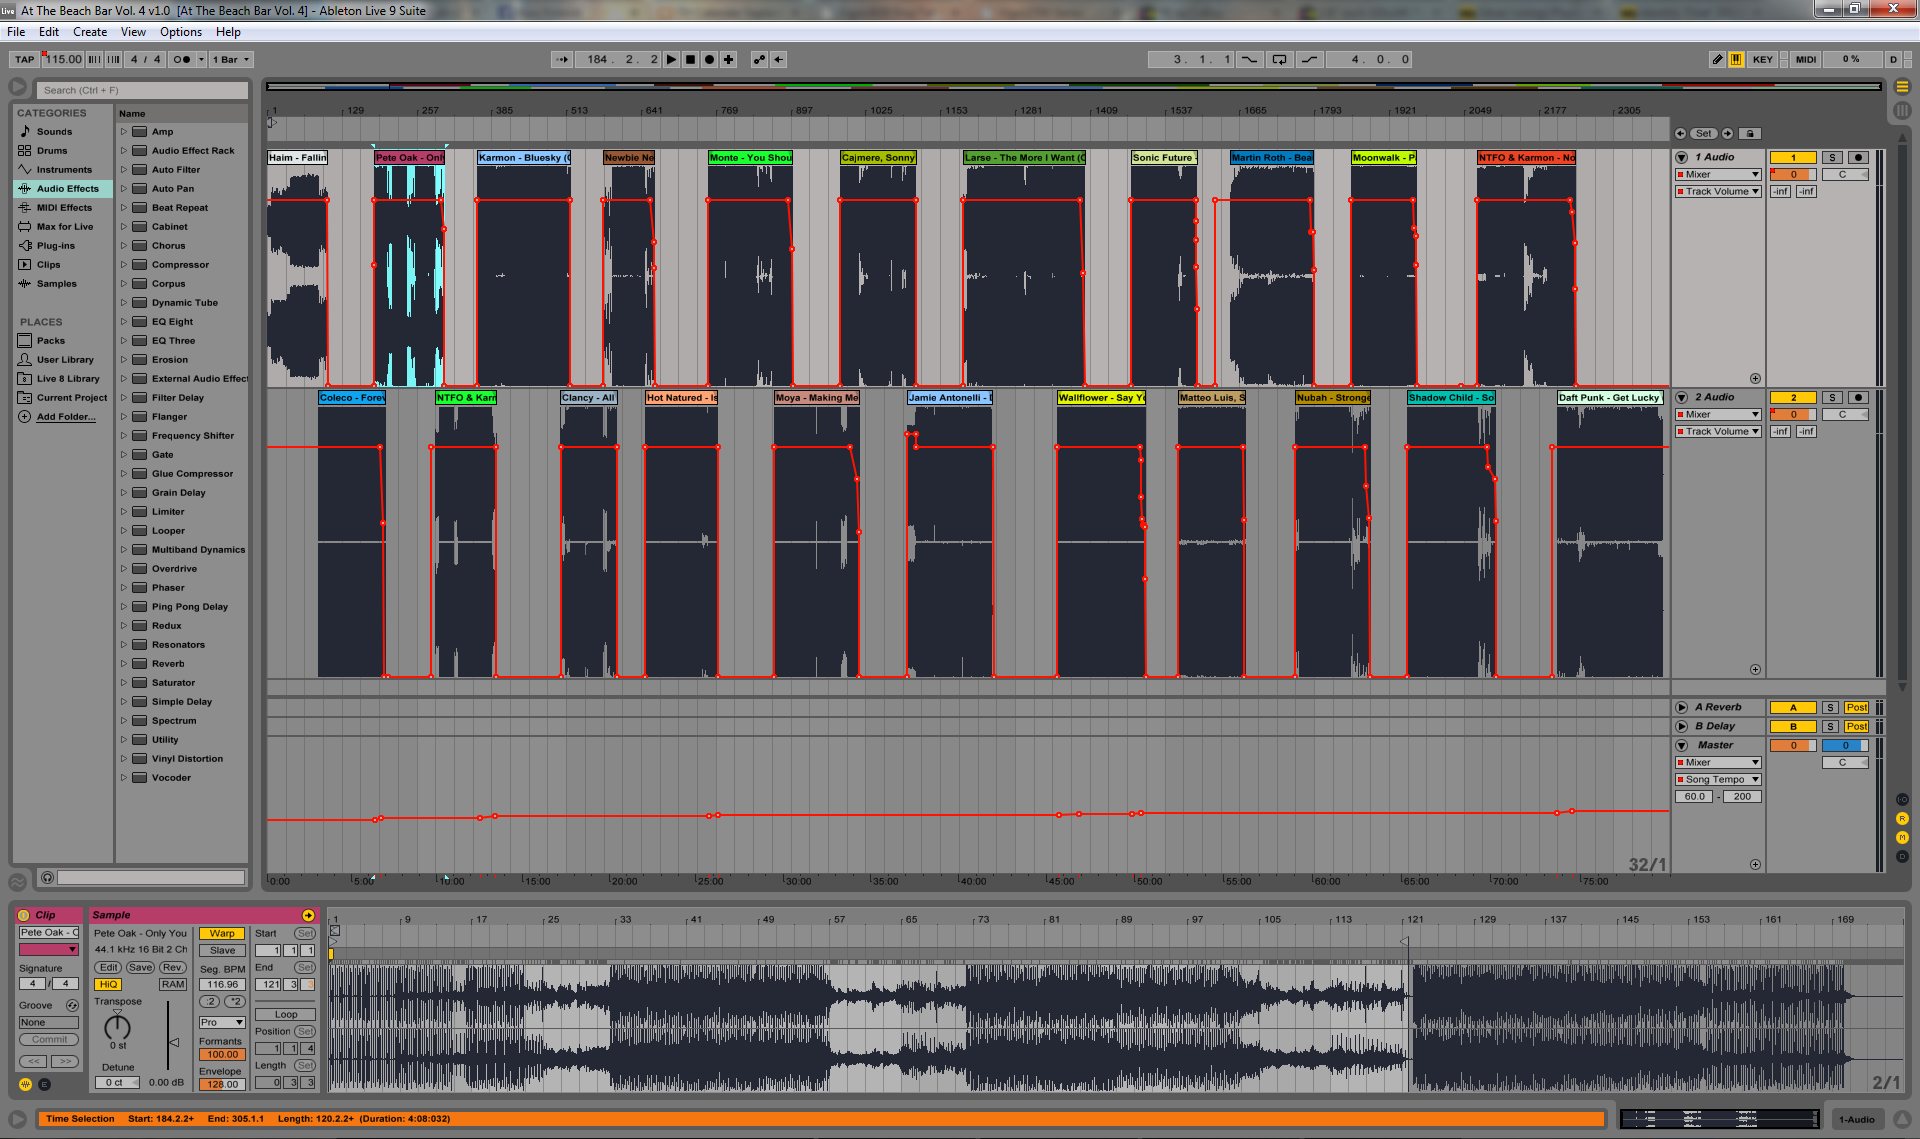Show the Sample box with waveform icon

point(25,1084)
